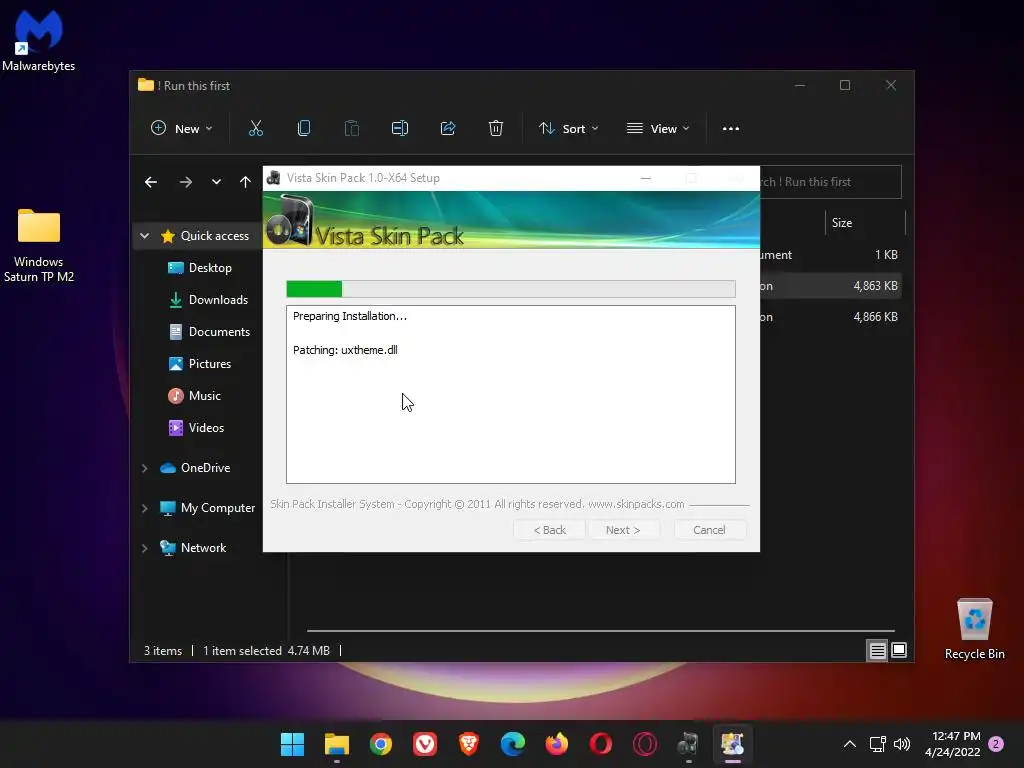Click the network tray icon
The height and width of the screenshot is (768, 1024).
click(x=878, y=744)
